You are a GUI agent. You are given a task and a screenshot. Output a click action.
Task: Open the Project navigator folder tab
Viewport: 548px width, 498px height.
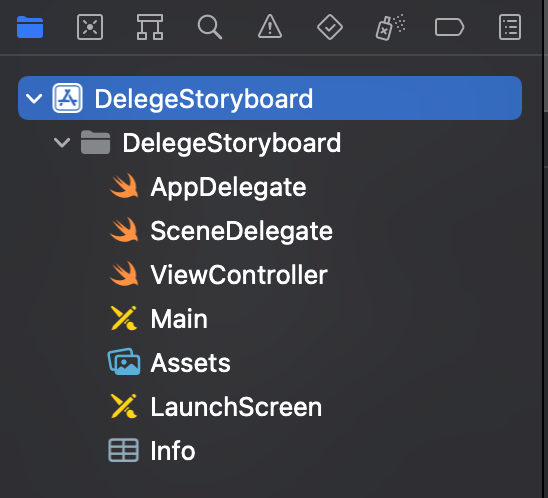(30, 27)
